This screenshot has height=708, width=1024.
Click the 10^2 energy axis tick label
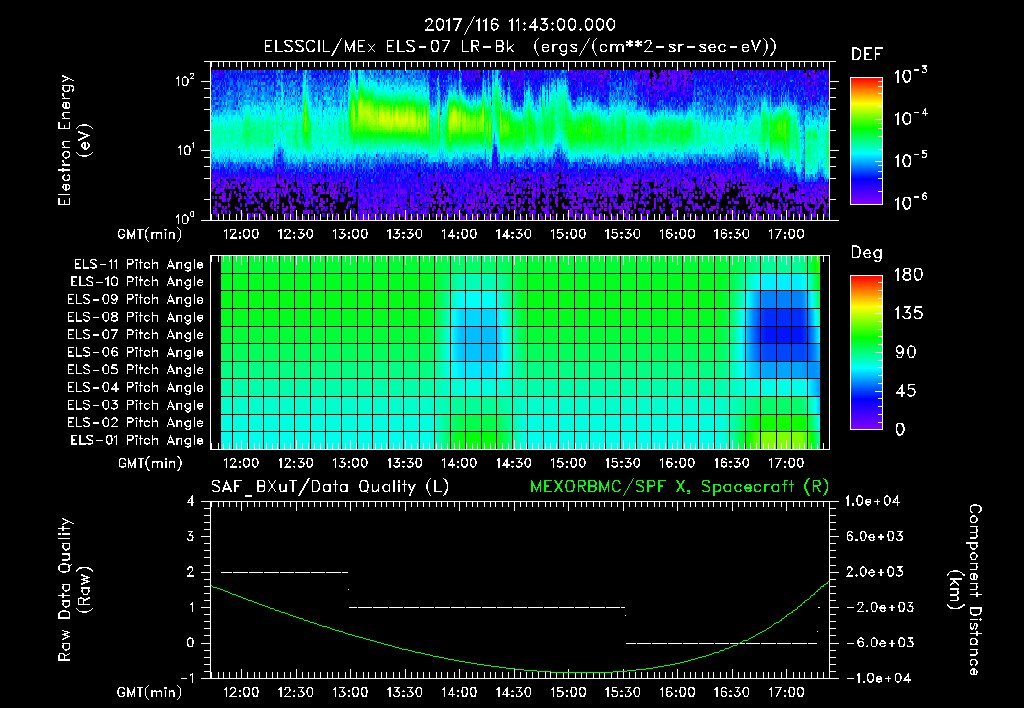click(x=185, y=80)
